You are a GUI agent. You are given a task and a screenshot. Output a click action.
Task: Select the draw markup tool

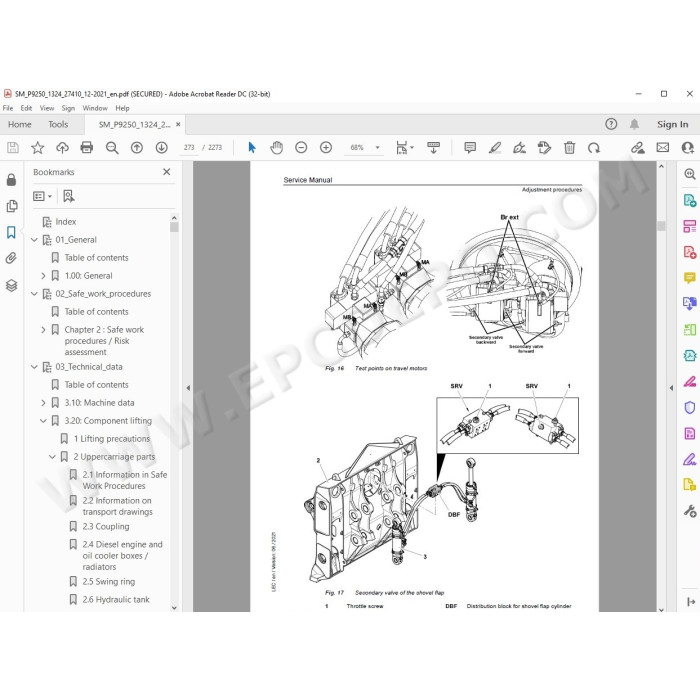coord(519,147)
